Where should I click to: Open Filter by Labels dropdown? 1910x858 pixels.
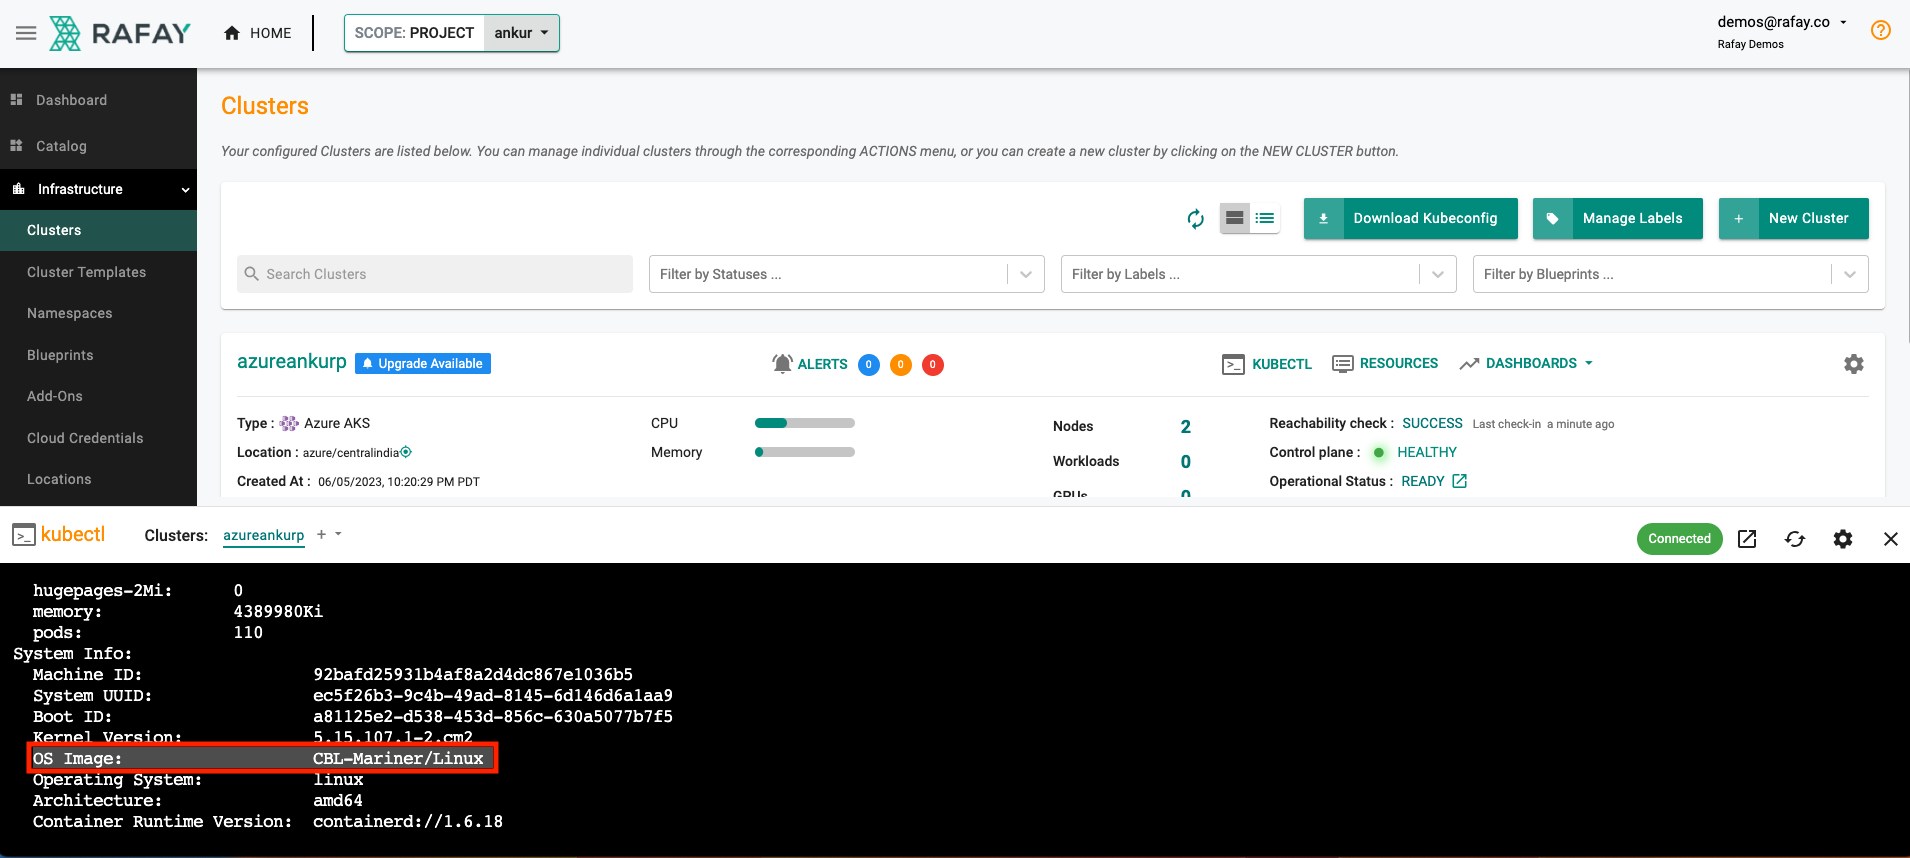coord(1258,274)
